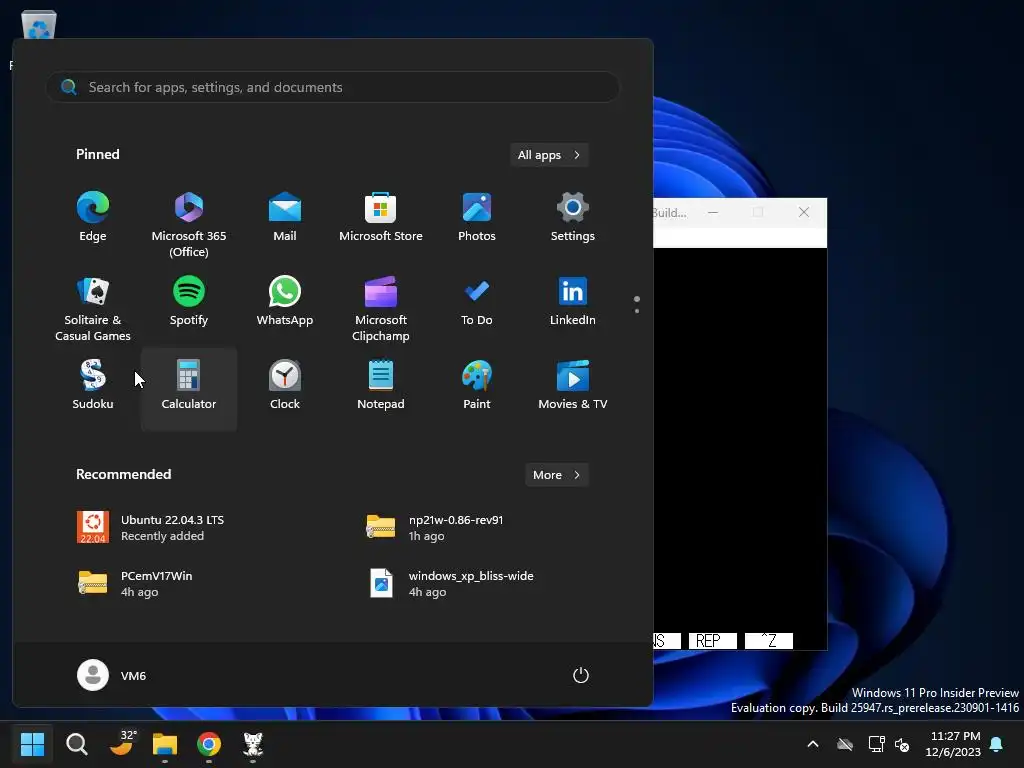The image size is (1024, 768).
Task: Open the VM6 user account menu
Action: tap(112, 675)
